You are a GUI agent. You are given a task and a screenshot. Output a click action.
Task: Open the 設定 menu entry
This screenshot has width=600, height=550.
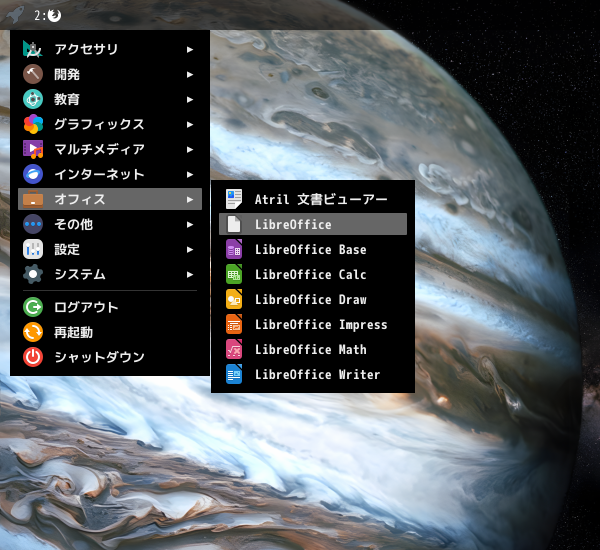pyautogui.click(x=110, y=249)
